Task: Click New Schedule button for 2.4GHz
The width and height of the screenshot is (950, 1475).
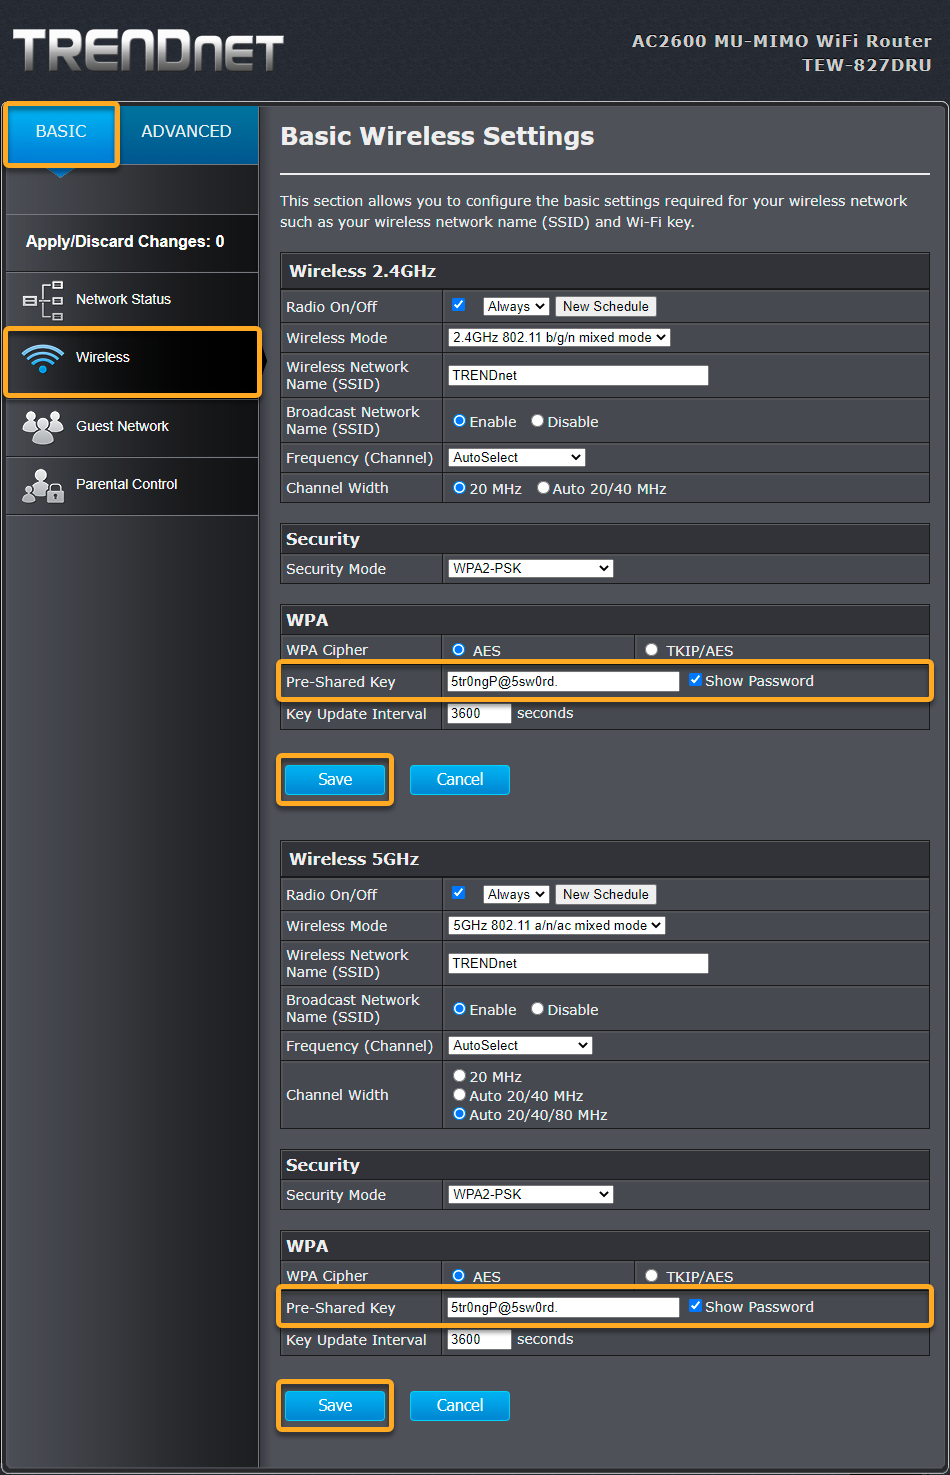Action: pos(606,307)
